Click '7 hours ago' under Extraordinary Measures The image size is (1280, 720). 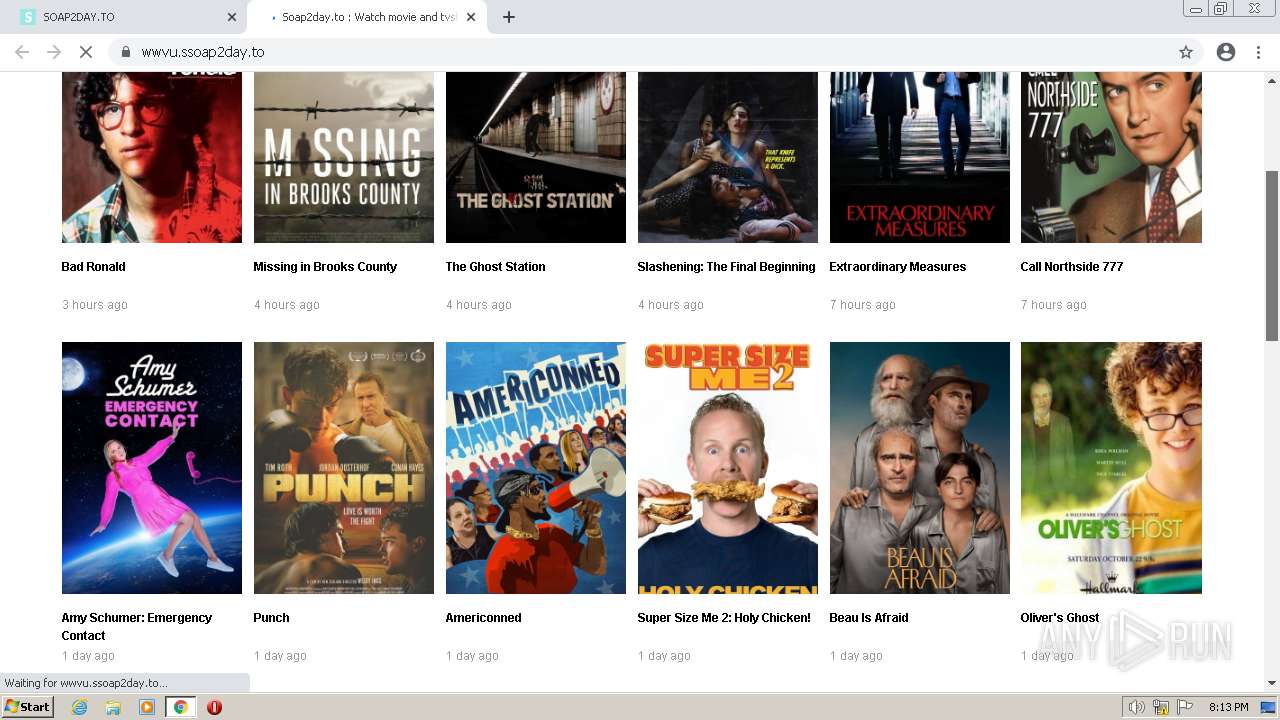pyautogui.click(x=862, y=305)
